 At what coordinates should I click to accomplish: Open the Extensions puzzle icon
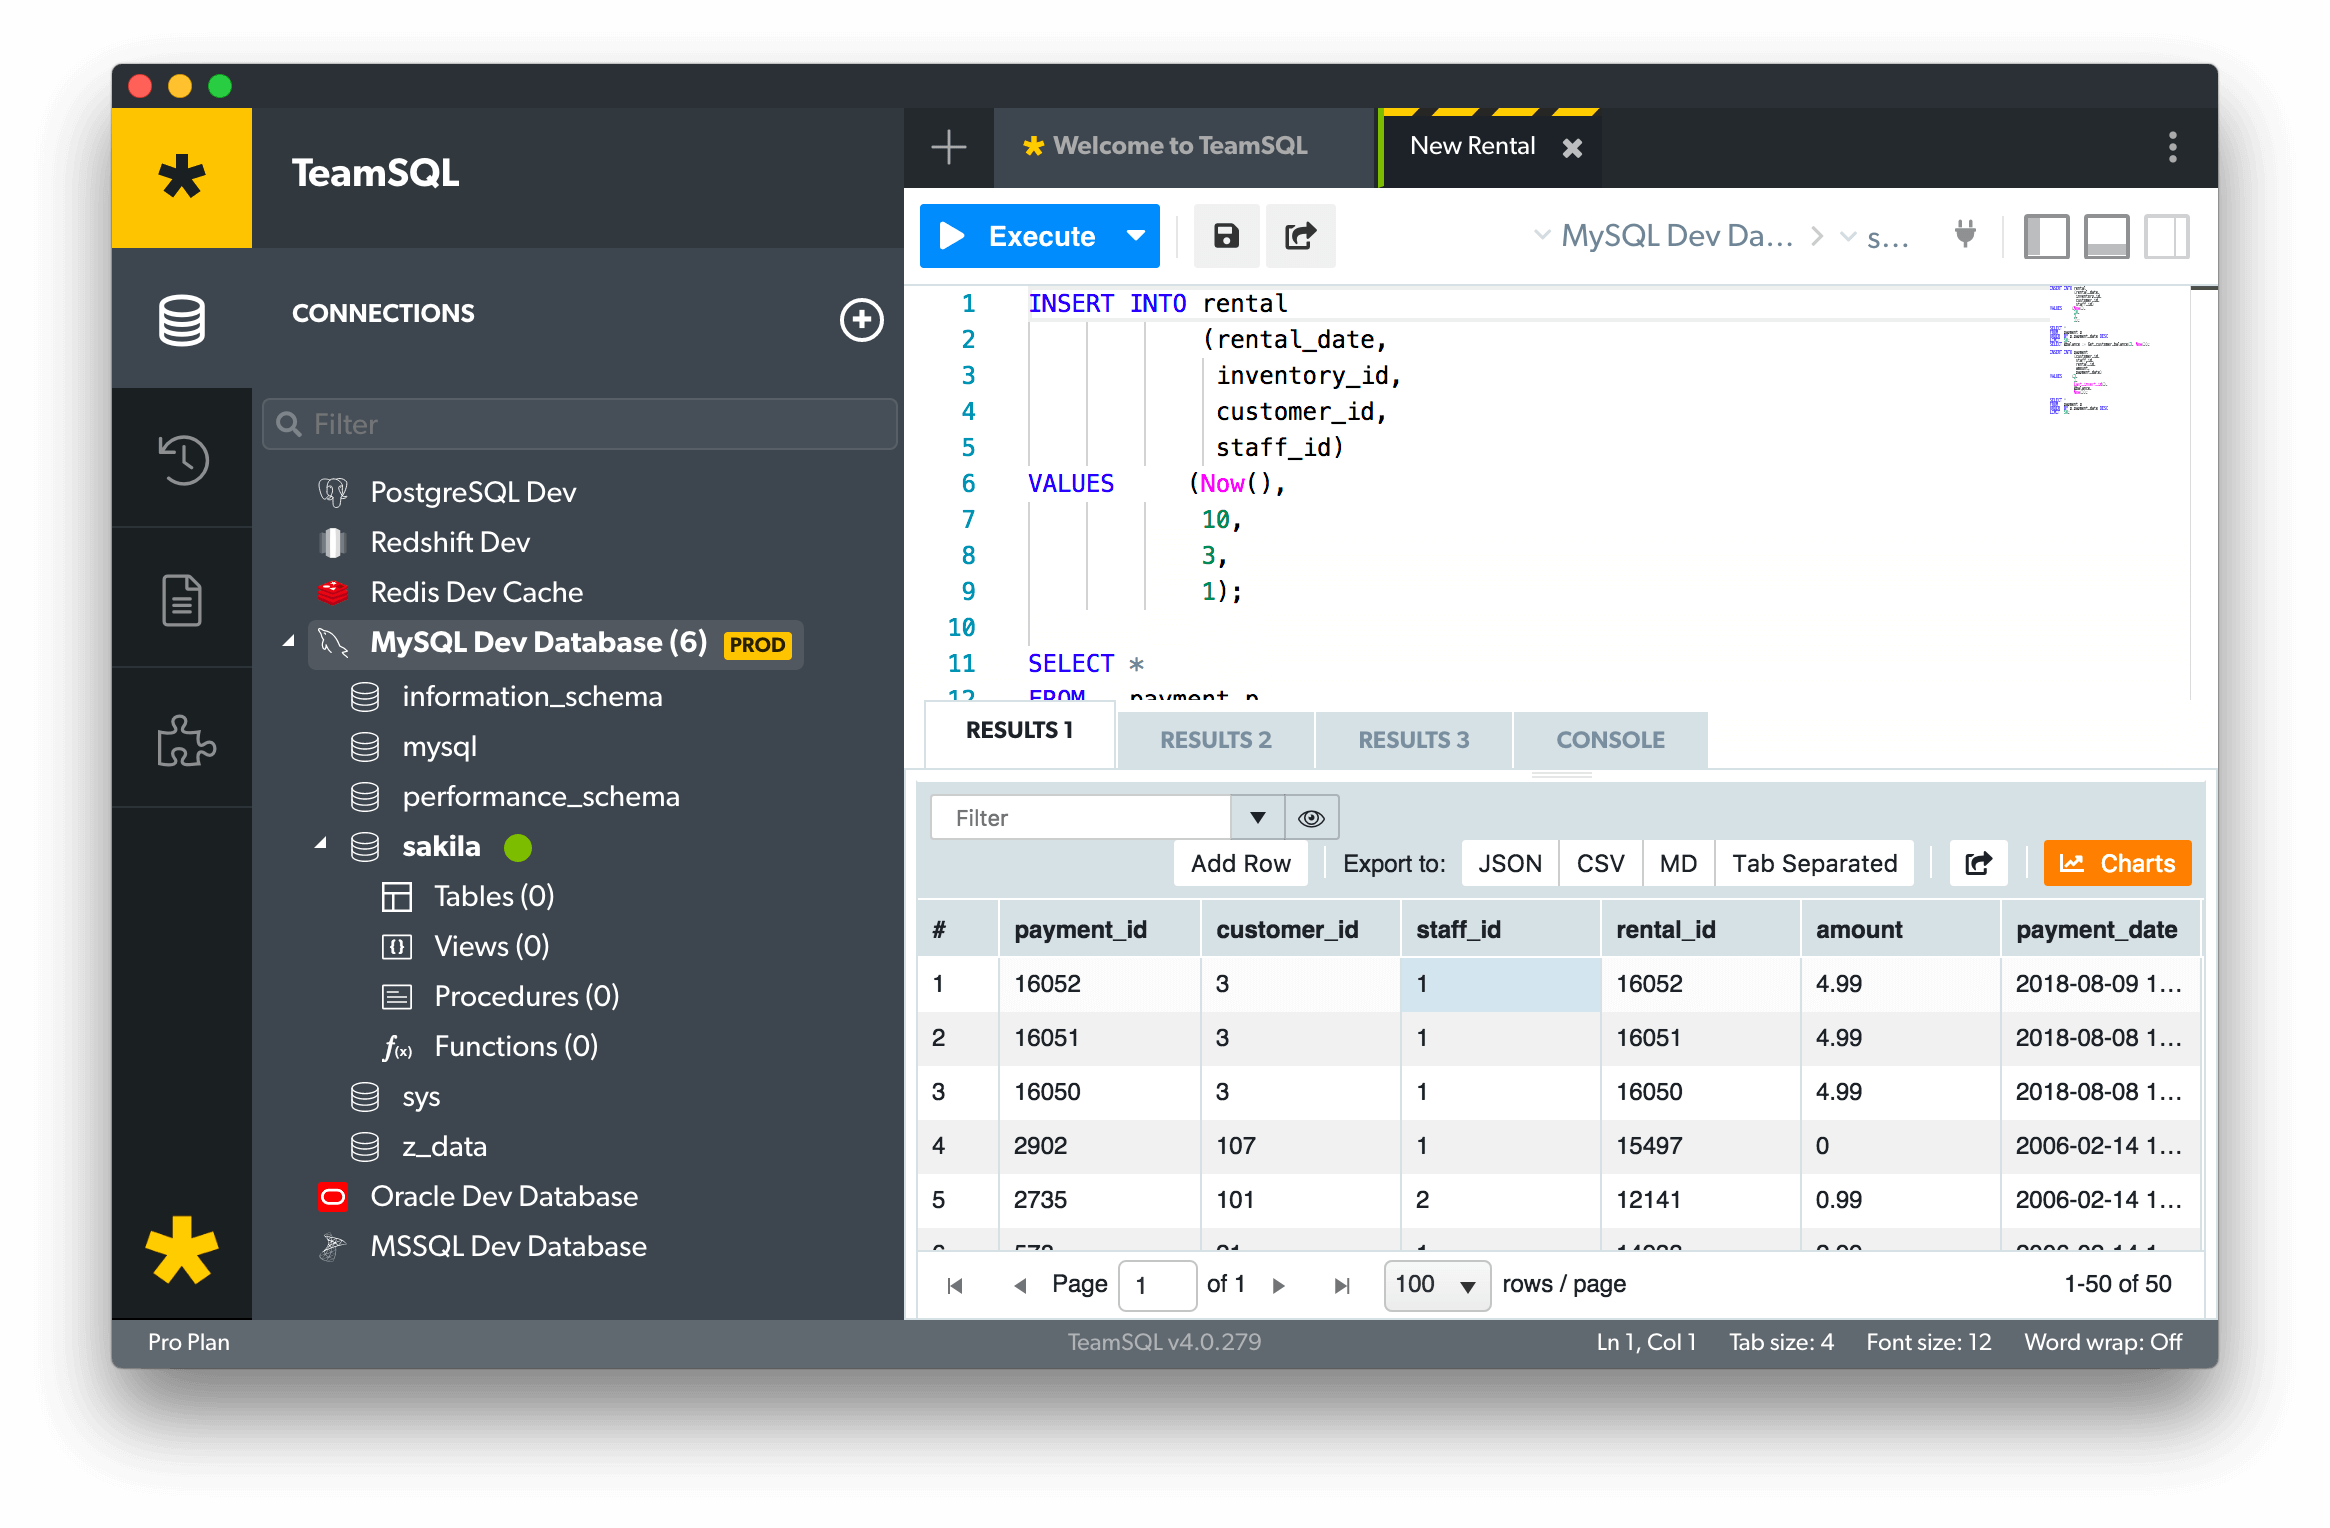coord(182,740)
